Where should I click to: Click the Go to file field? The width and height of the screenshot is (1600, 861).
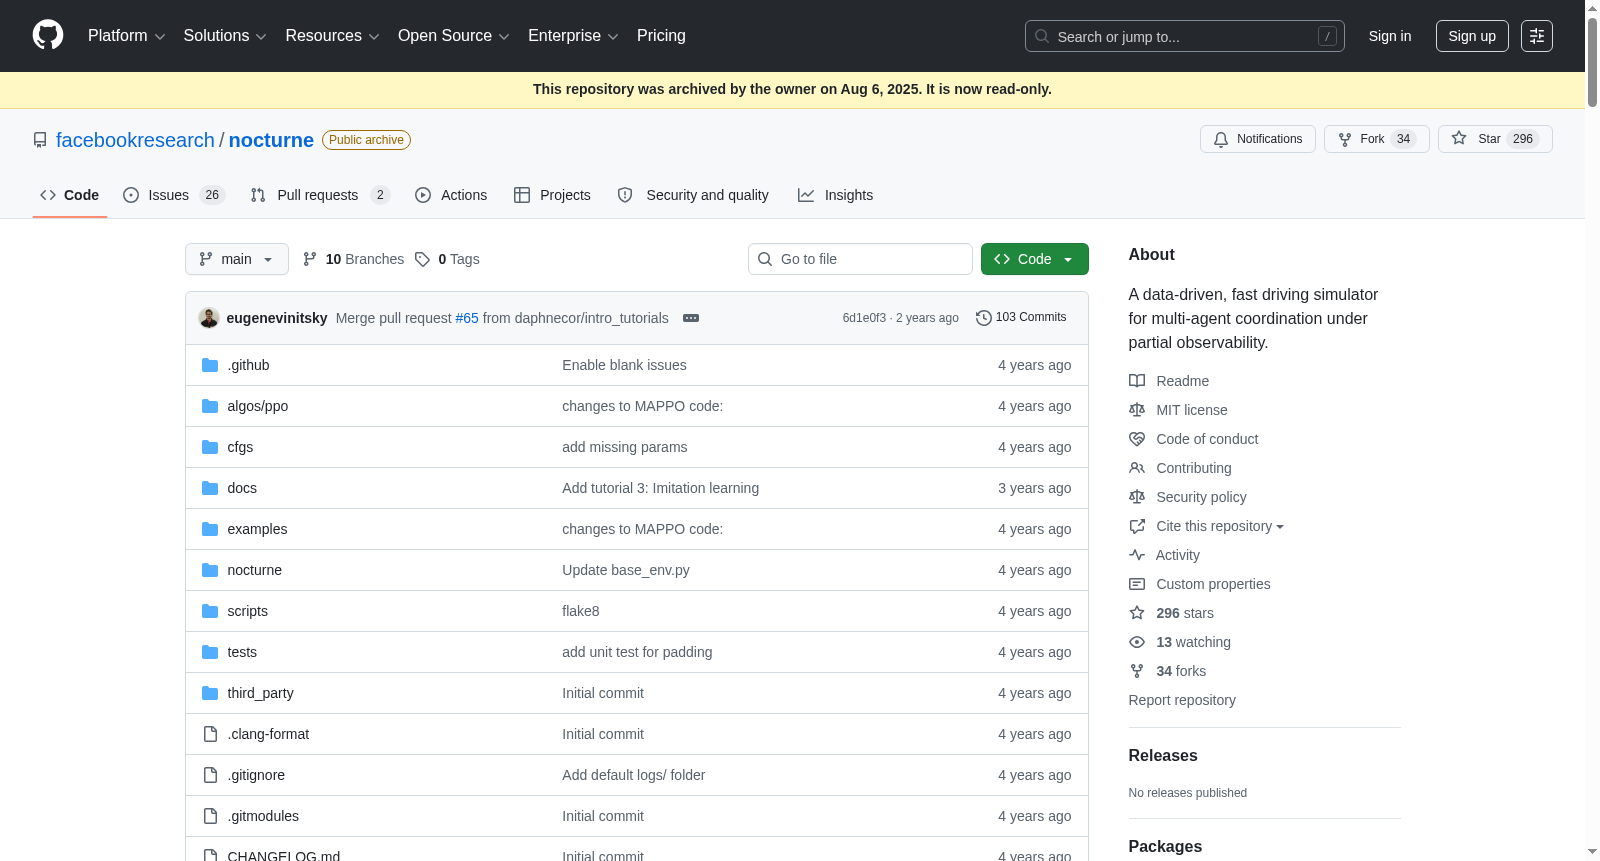point(860,259)
